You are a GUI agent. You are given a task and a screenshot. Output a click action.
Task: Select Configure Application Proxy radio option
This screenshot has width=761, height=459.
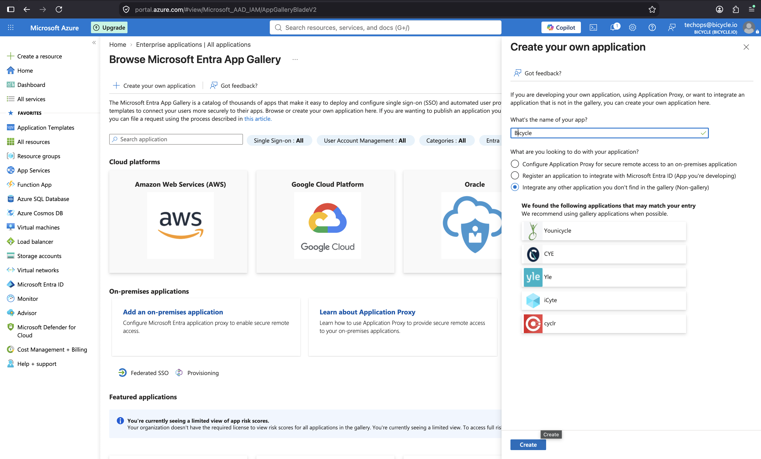514,164
